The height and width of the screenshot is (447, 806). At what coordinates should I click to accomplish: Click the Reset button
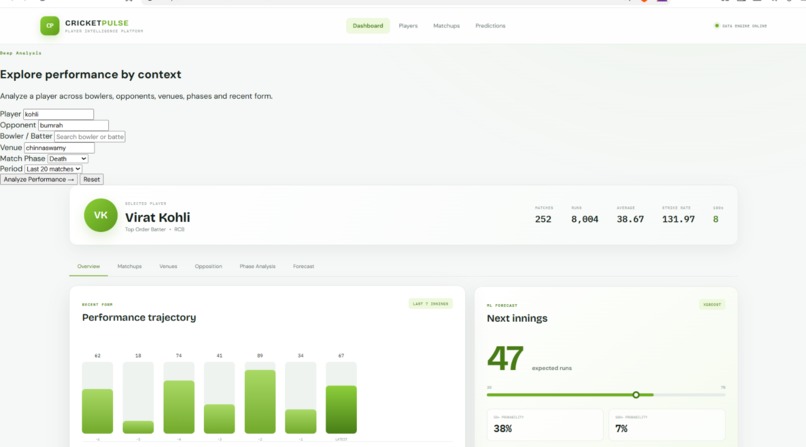pyautogui.click(x=91, y=179)
